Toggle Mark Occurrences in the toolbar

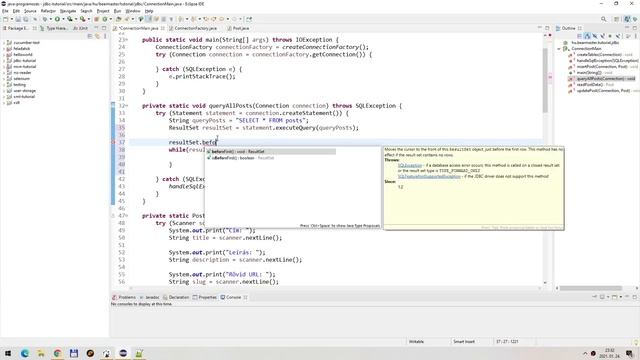tap(149, 19)
